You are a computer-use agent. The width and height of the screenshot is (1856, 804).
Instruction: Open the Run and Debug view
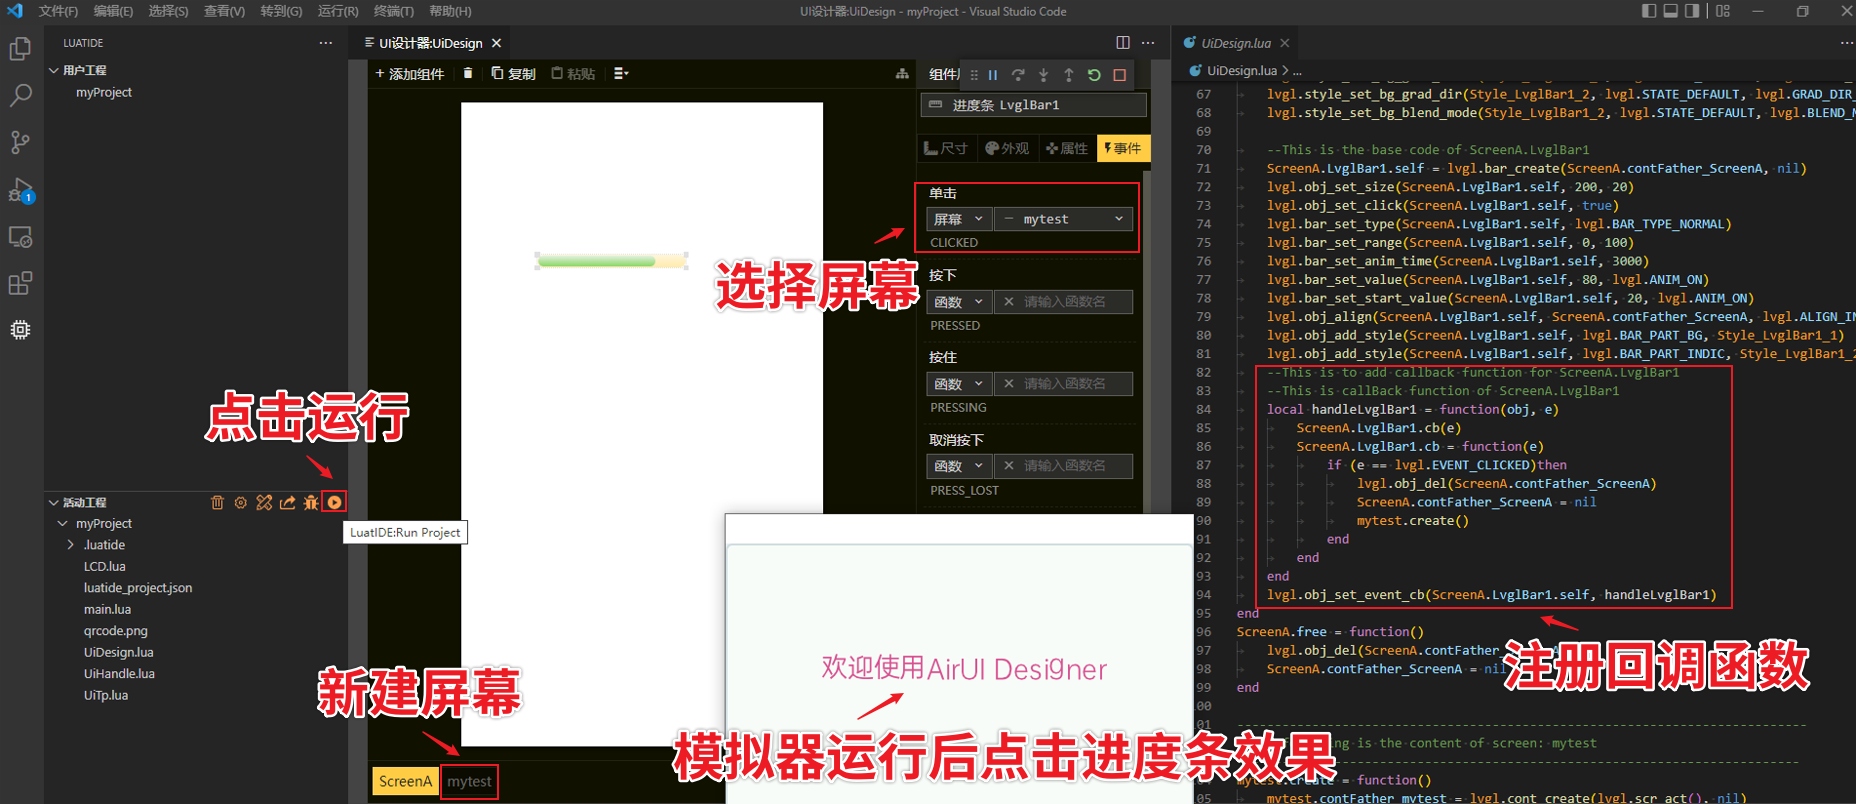20,190
